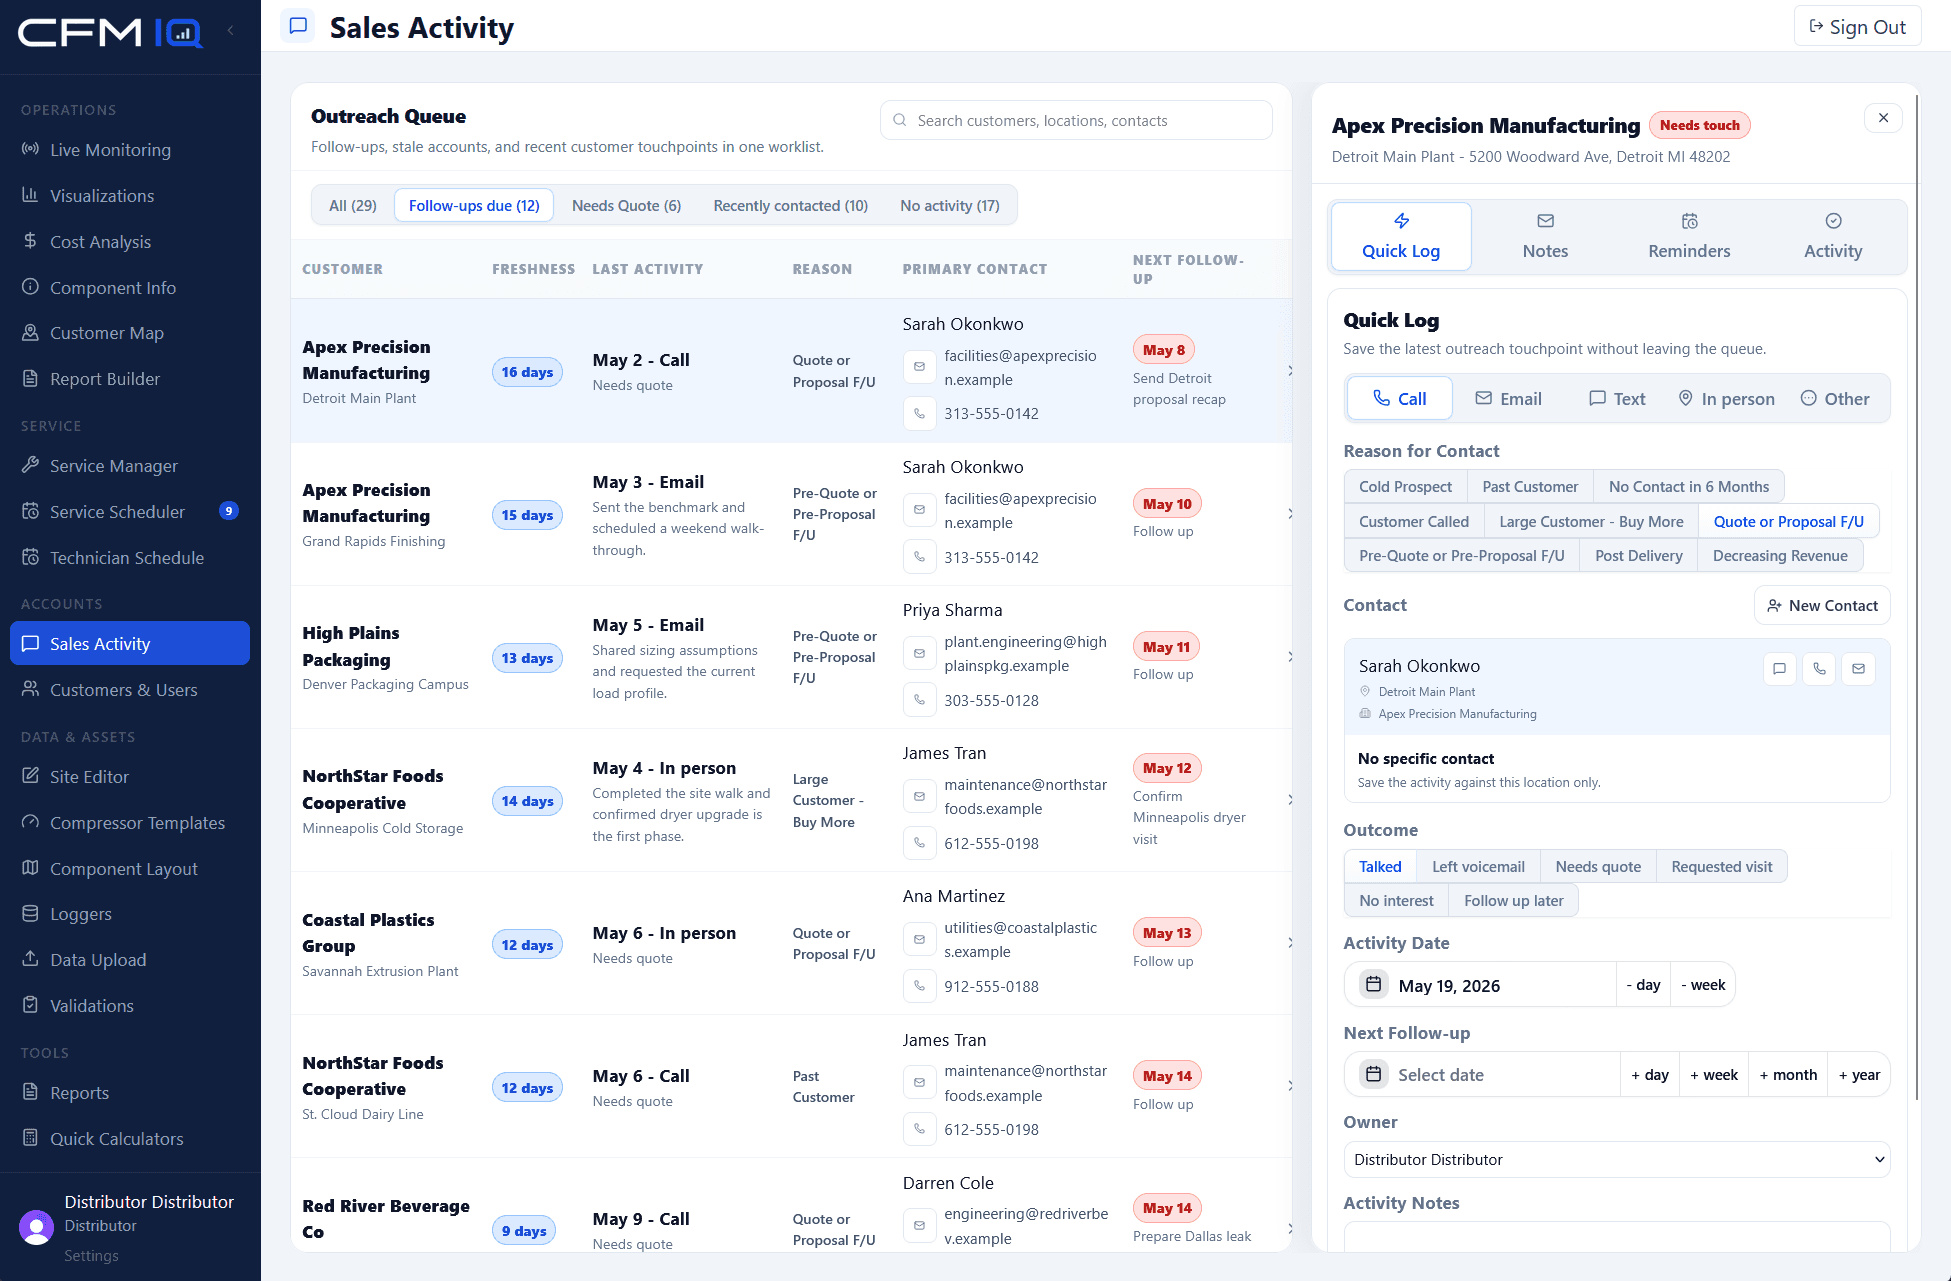The image size is (1951, 1281).
Task: Click the email icon on Sarah Okonkwo contact card
Action: pos(1858,669)
